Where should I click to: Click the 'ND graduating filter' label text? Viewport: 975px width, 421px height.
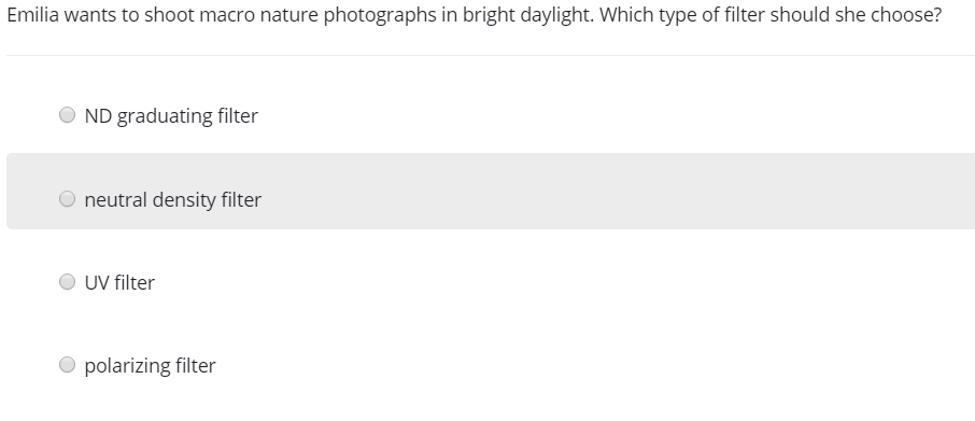pyautogui.click(x=171, y=116)
